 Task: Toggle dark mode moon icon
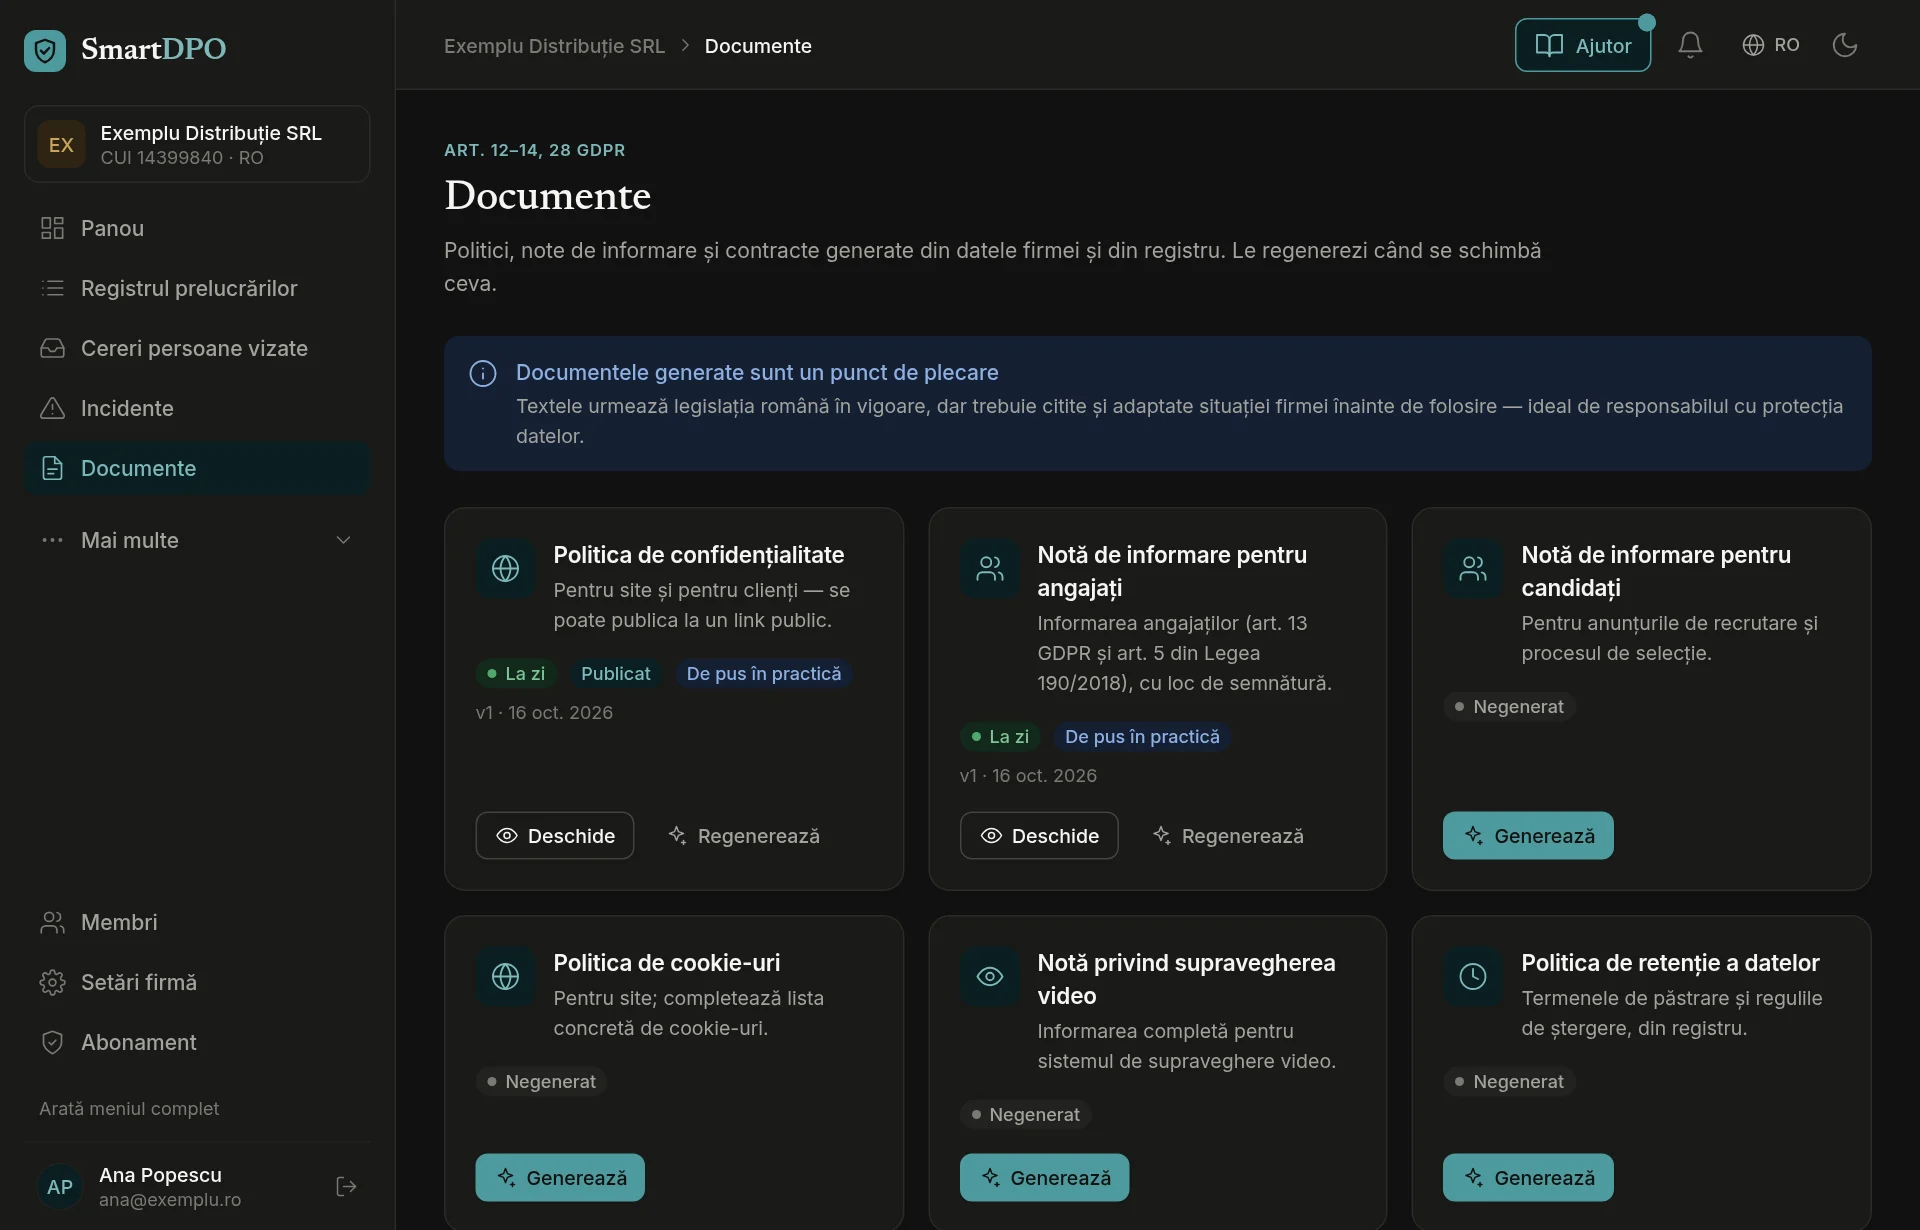click(x=1845, y=45)
